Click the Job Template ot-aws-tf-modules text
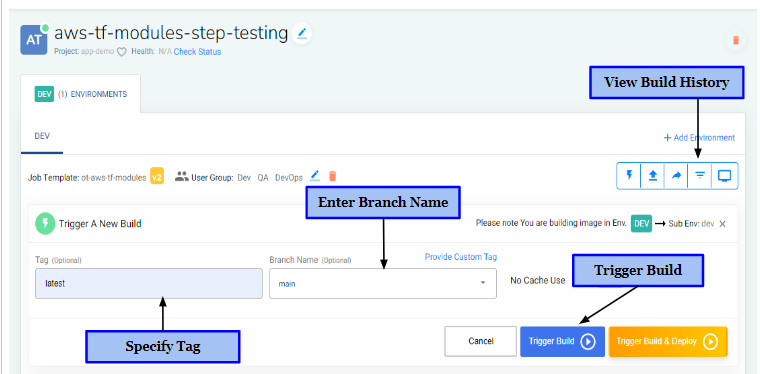The image size is (760, 374). click(87, 177)
